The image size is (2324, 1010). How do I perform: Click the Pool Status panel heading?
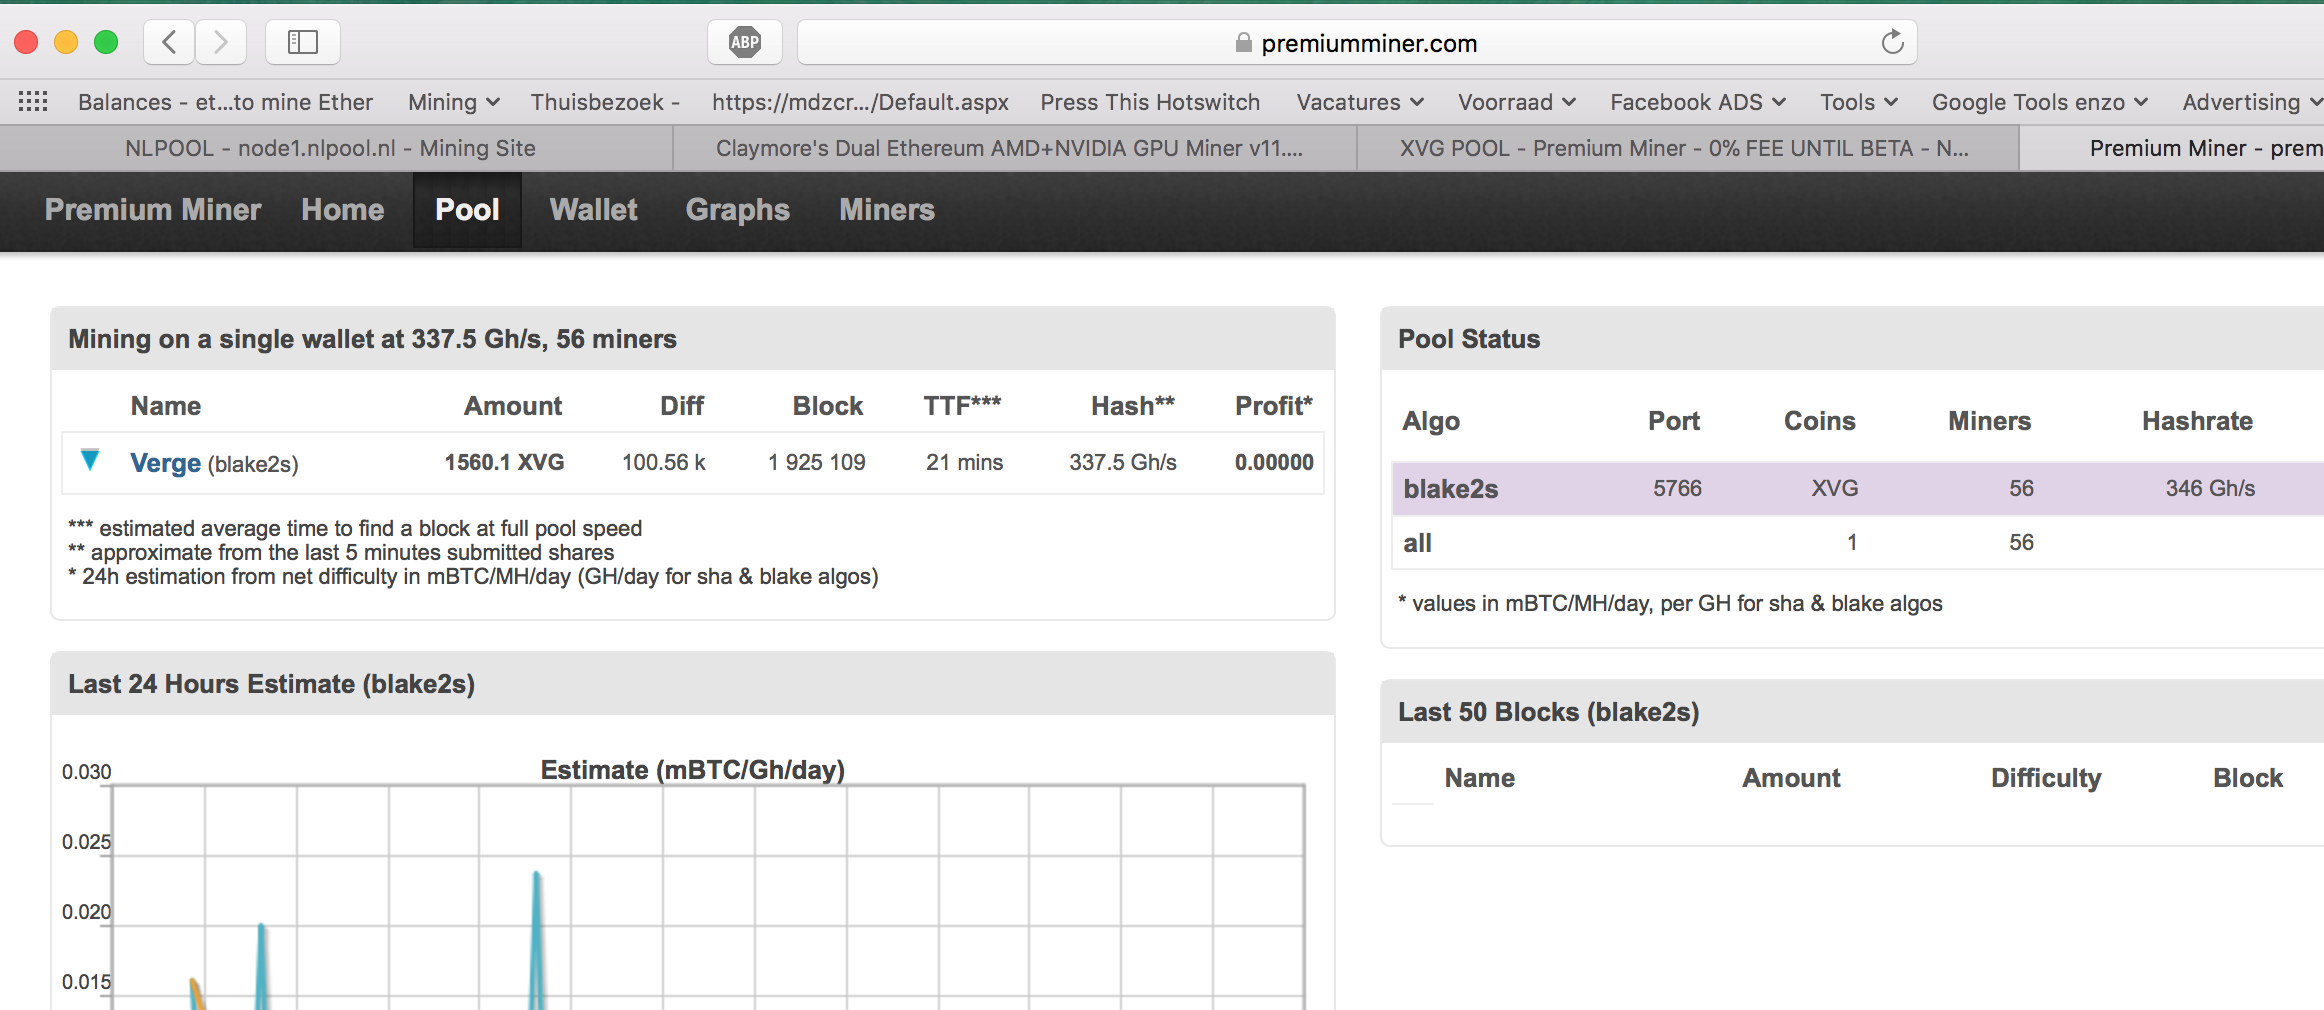coord(1468,339)
